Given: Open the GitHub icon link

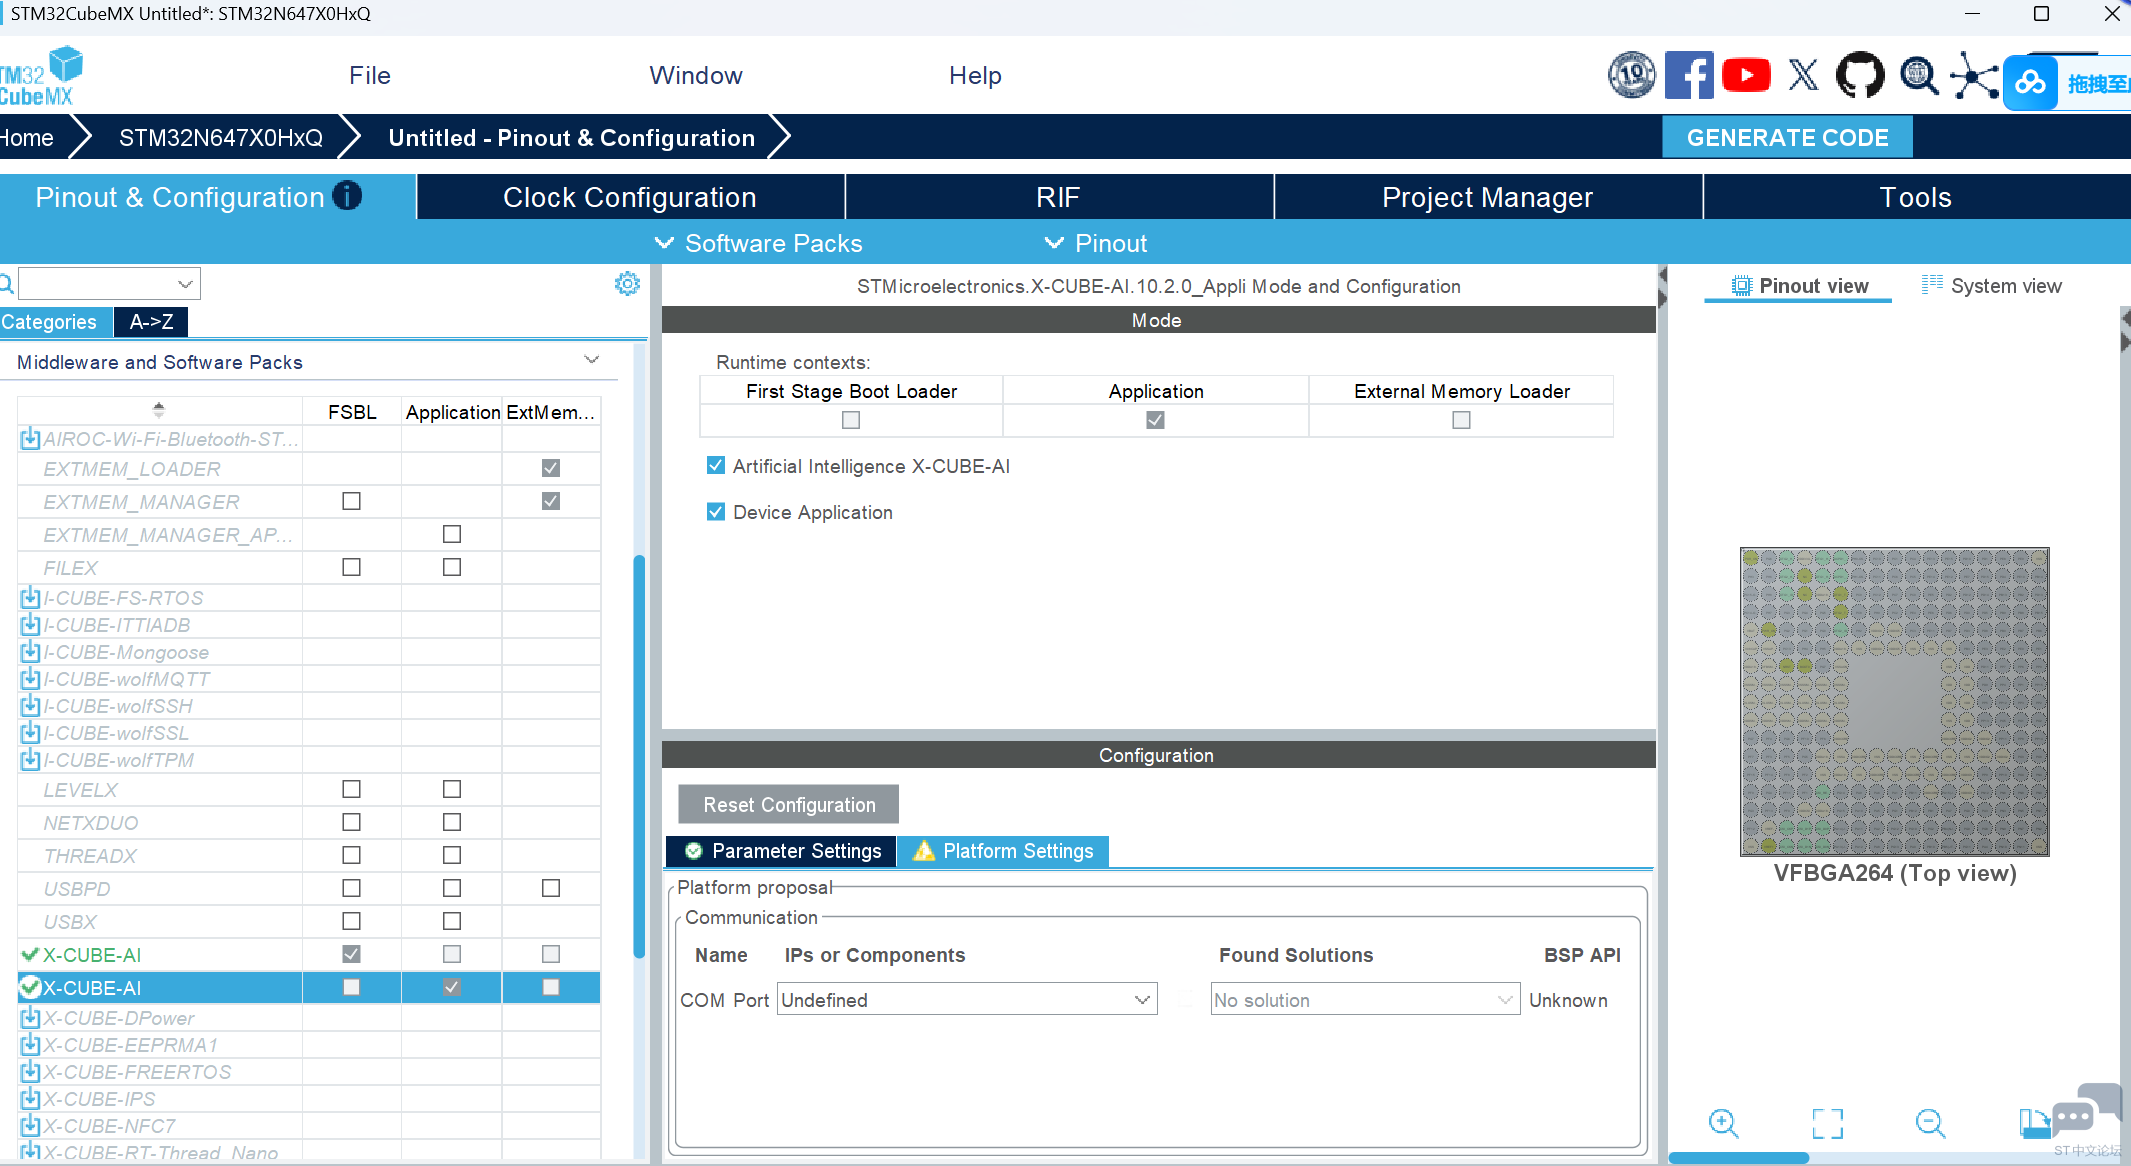Looking at the screenshot, I should coord(1860,76).
